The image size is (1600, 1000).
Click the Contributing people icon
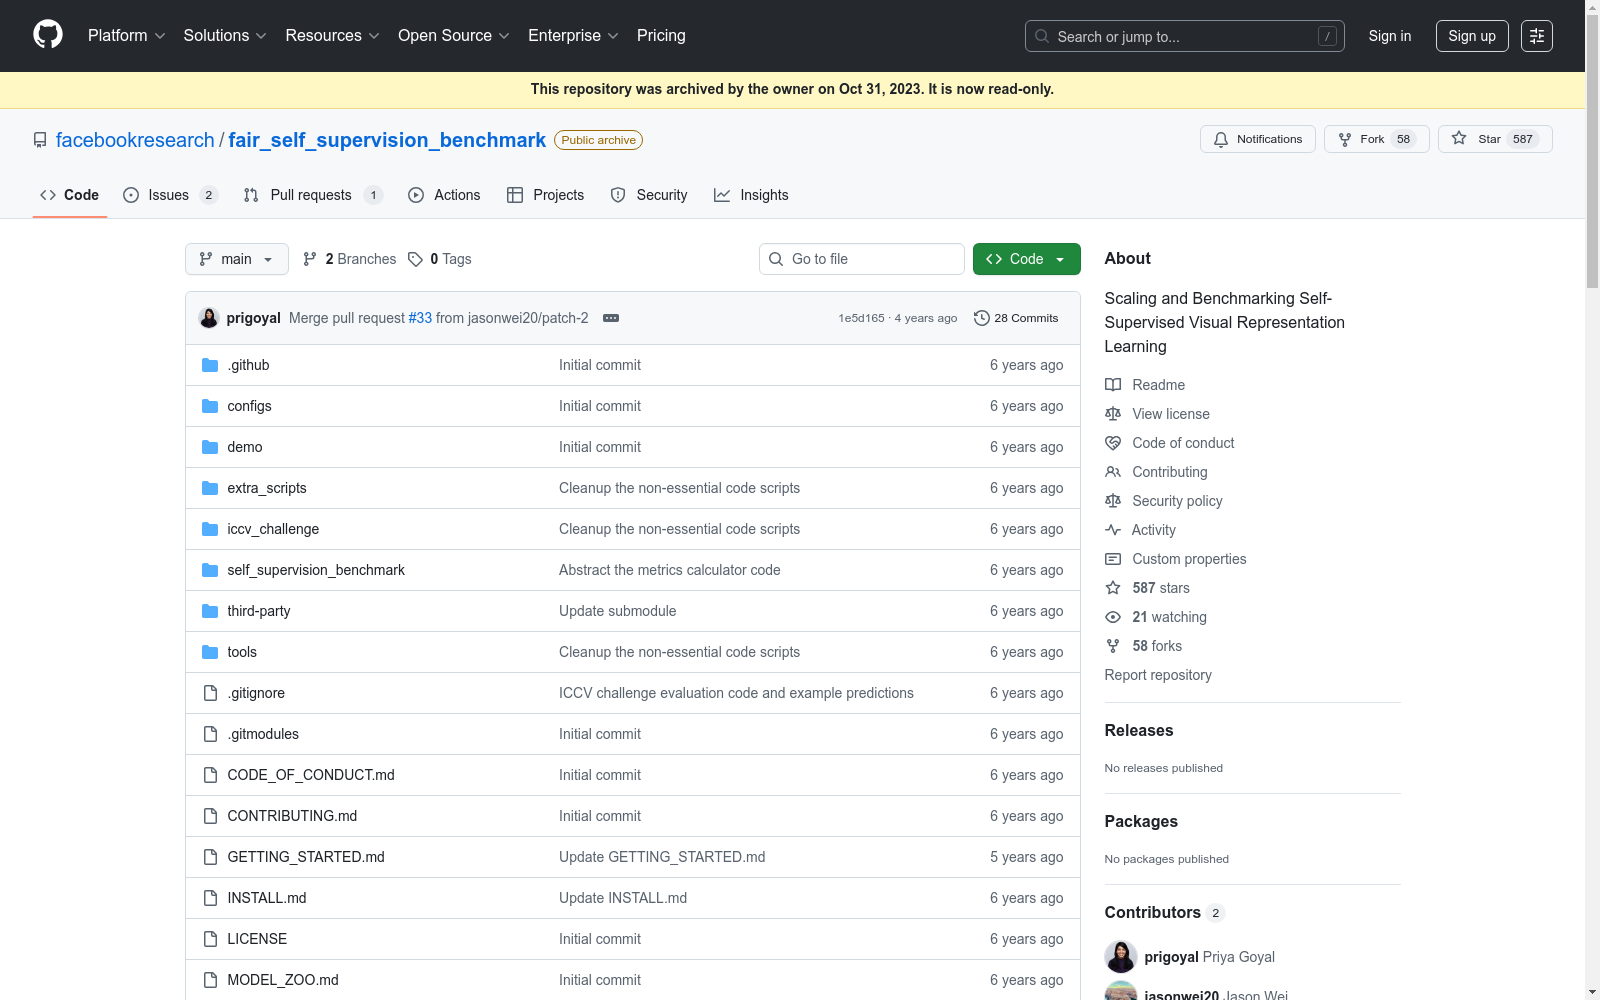pyautogui.click(x=1113, y=472)
